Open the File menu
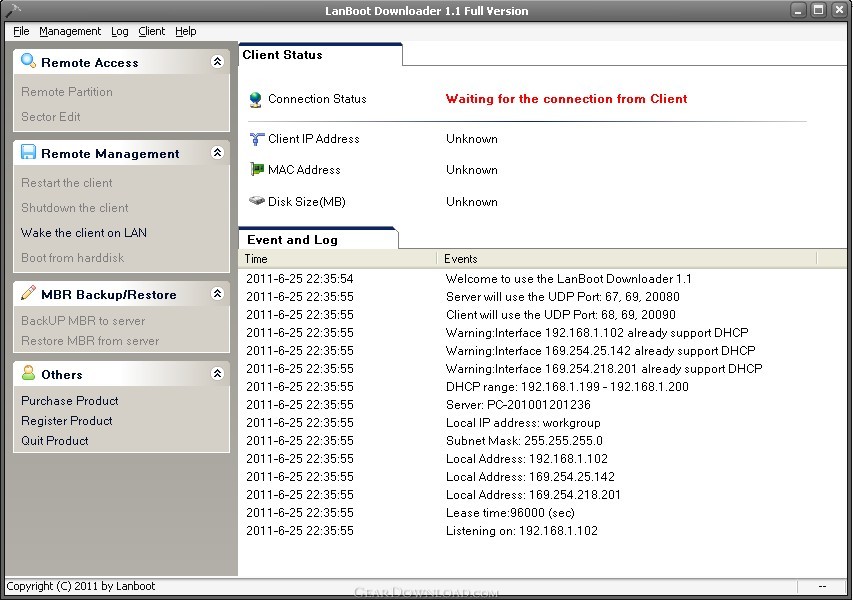 coord(21,31)
